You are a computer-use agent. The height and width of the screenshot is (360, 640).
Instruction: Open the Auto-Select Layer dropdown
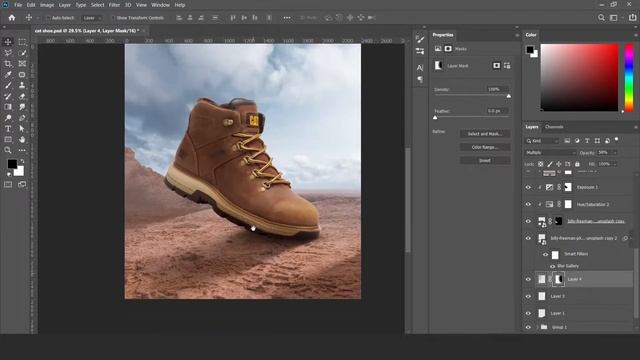(92, 18)
